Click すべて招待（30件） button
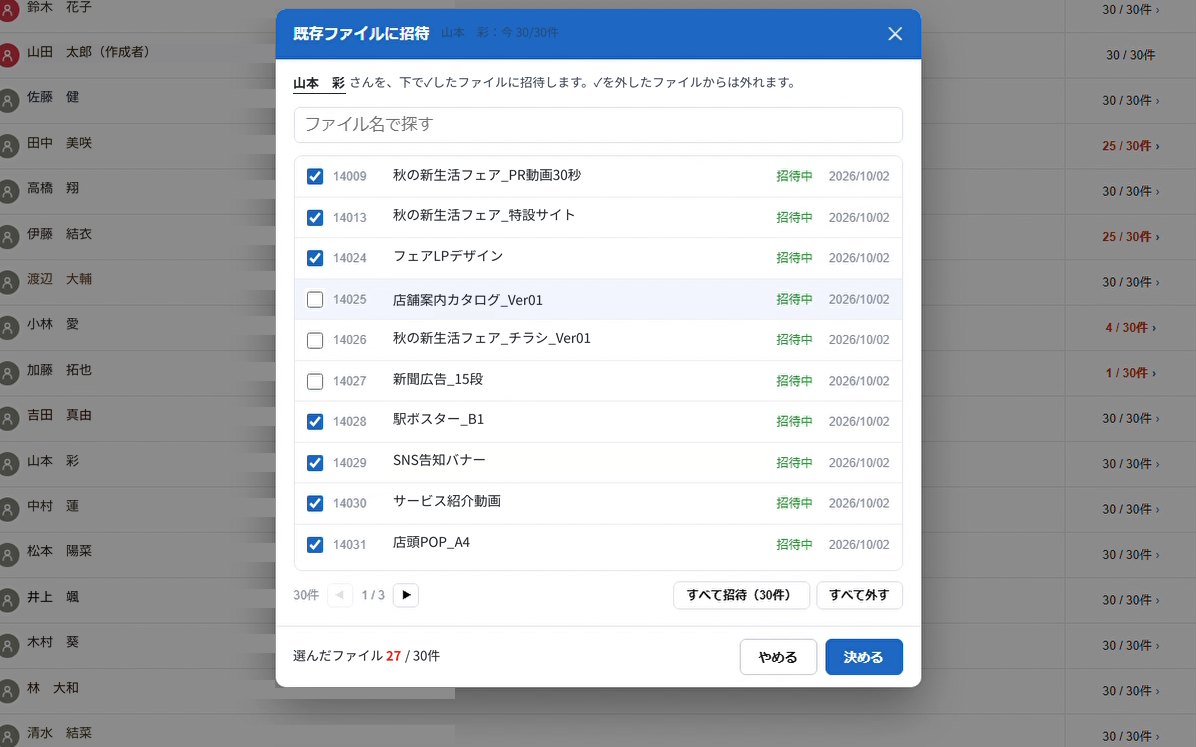This screenshot has width=1196, height=747. coord(741,595)
